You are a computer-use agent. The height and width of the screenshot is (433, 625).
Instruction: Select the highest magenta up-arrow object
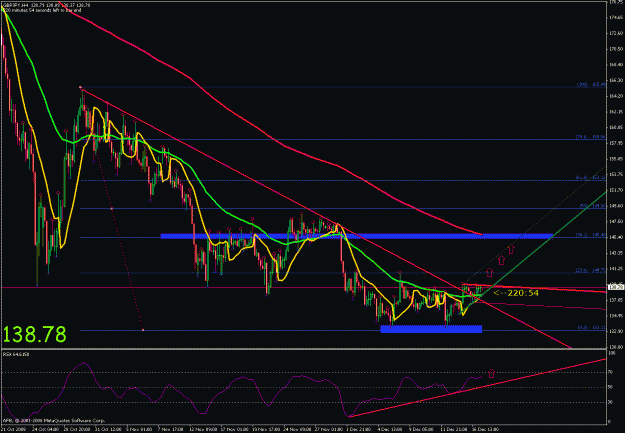click(511, 250)
